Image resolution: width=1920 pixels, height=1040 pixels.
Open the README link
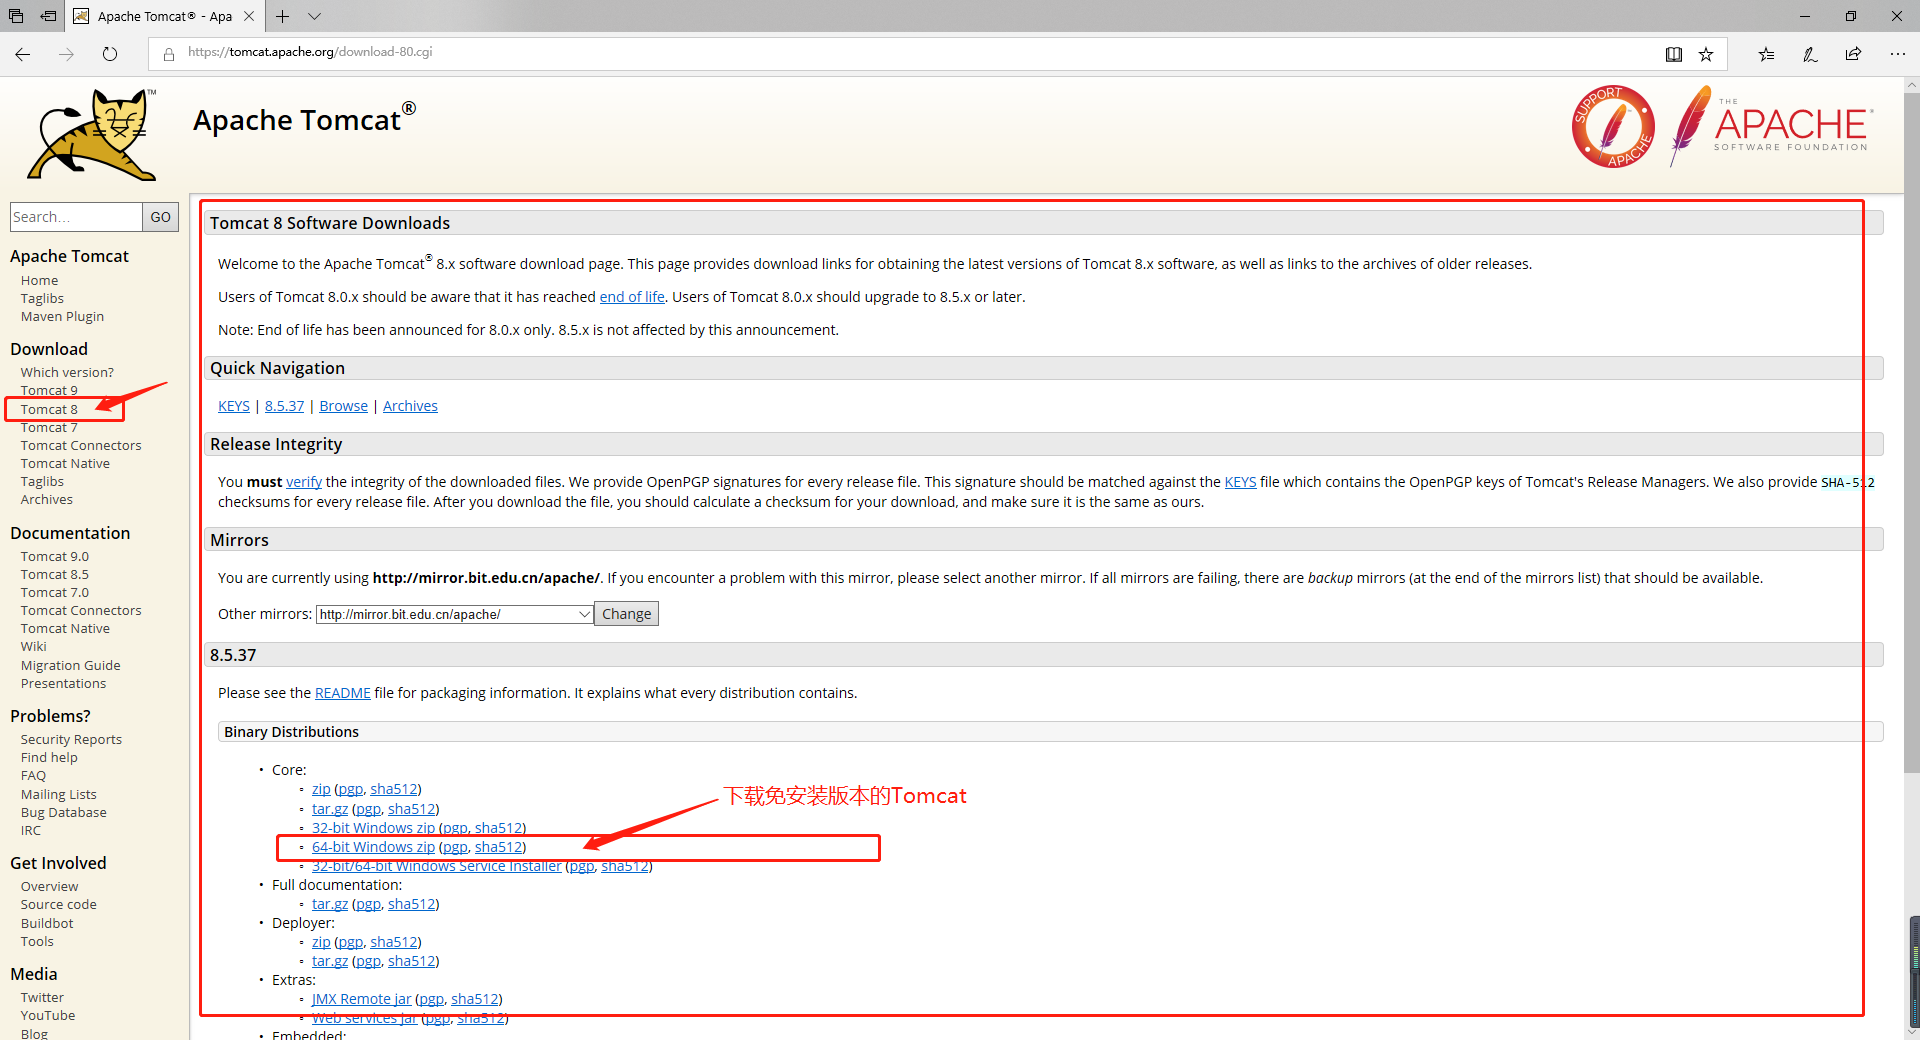[x=343, y=693]
